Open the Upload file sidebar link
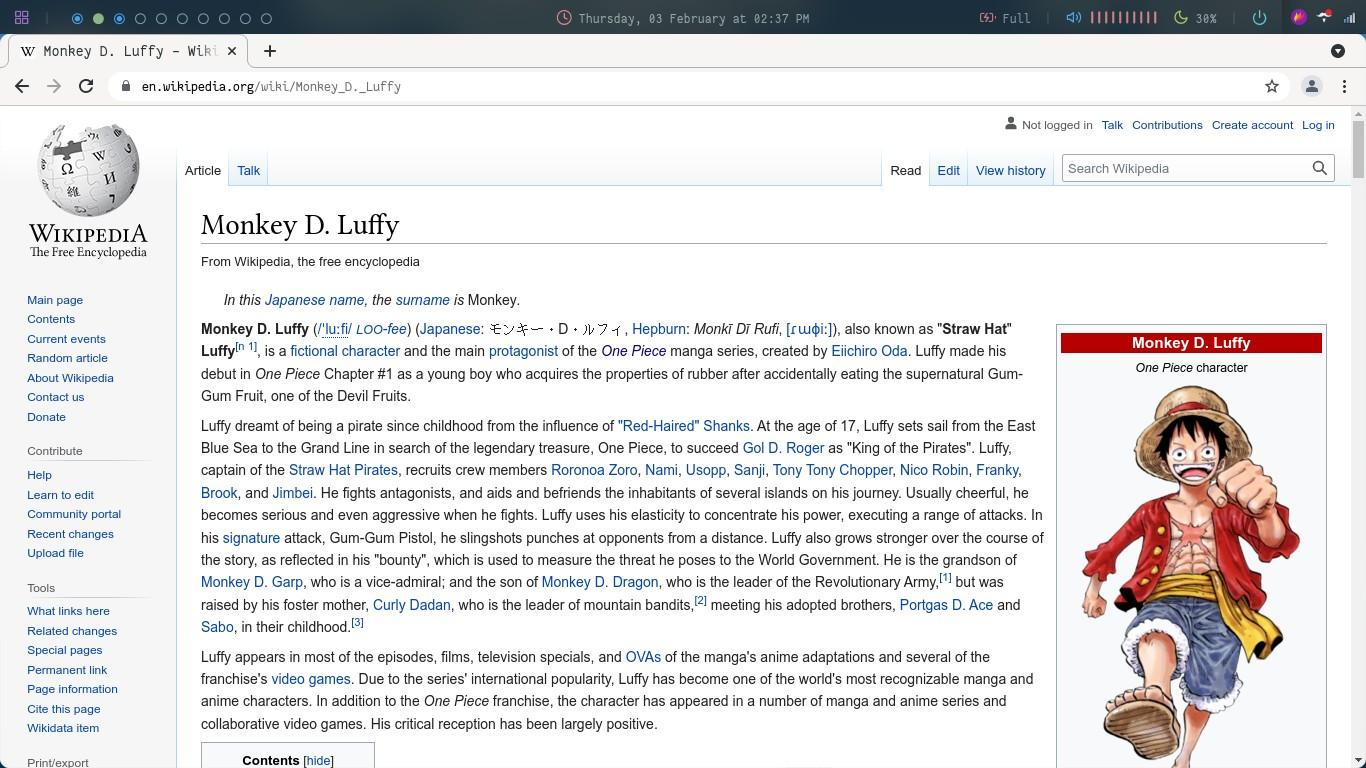 point(55,553)
